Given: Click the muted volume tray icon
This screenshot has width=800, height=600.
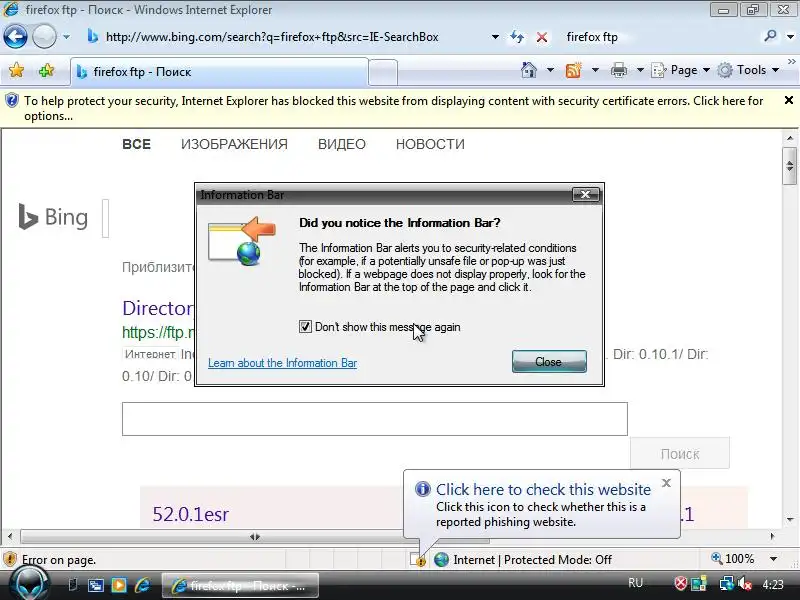Looking at the screenshot, I should pos(744,583).
